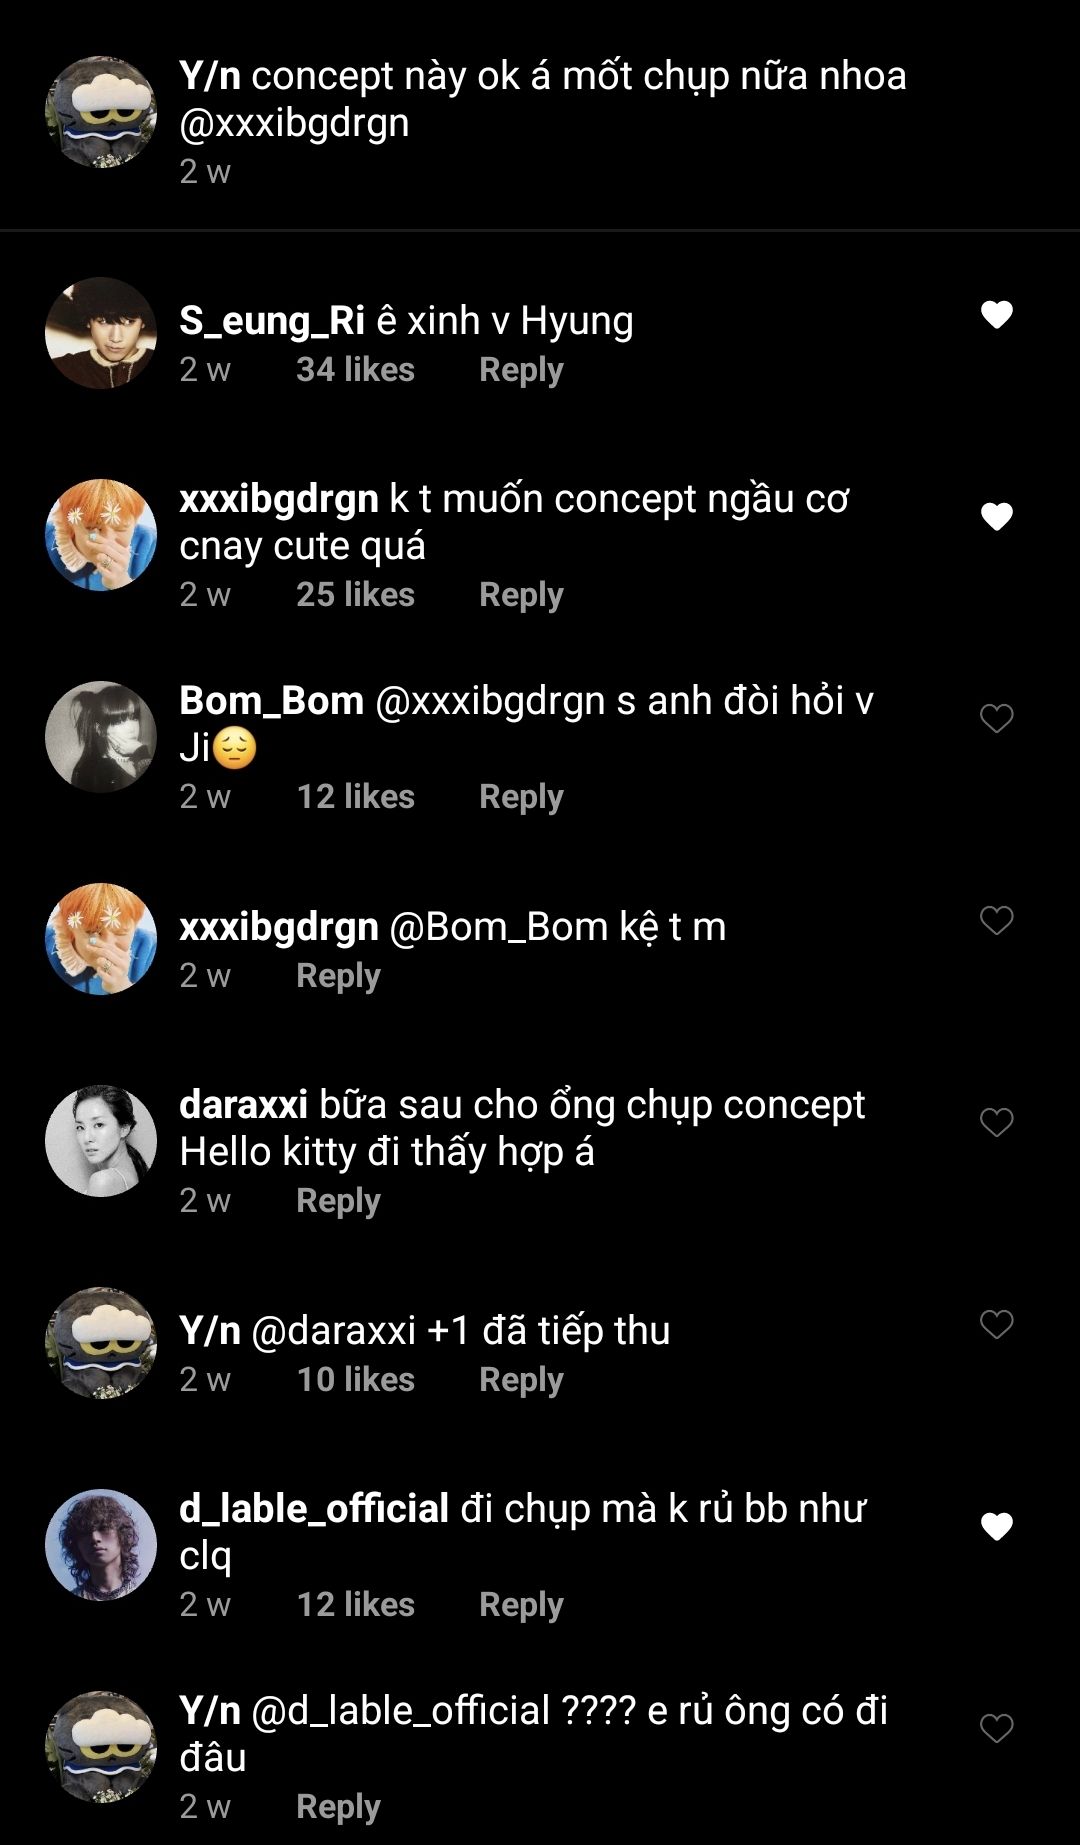Remove like from d_lable_official's comment
The height and width of the screenshot is (1845, 1080).
point(996,1526)
